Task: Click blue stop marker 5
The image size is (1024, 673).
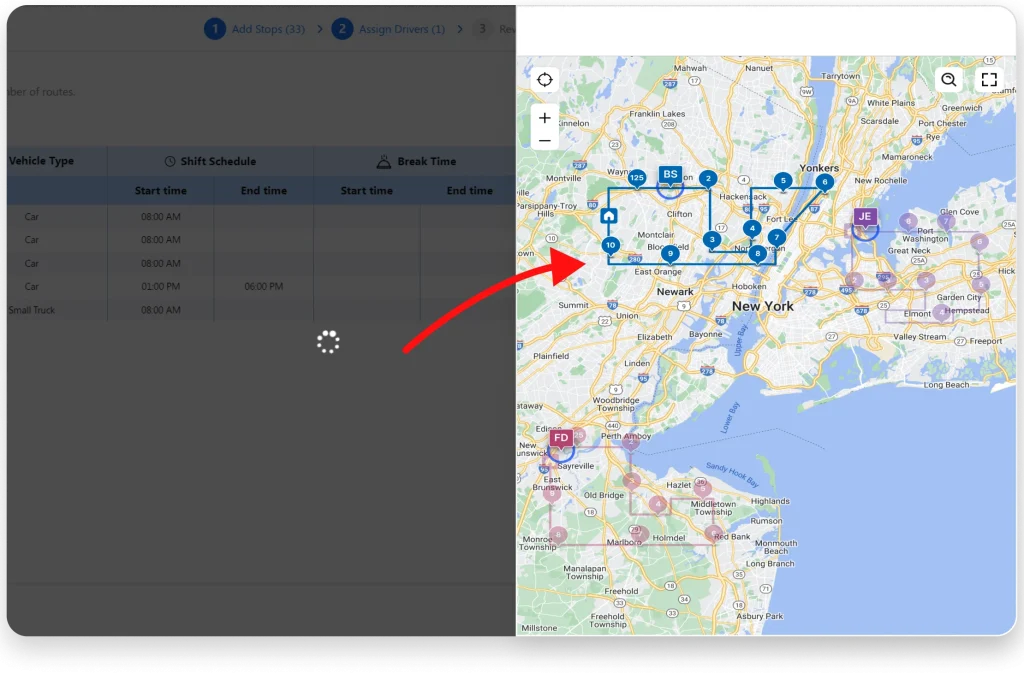Action: [x=783, y=181]
